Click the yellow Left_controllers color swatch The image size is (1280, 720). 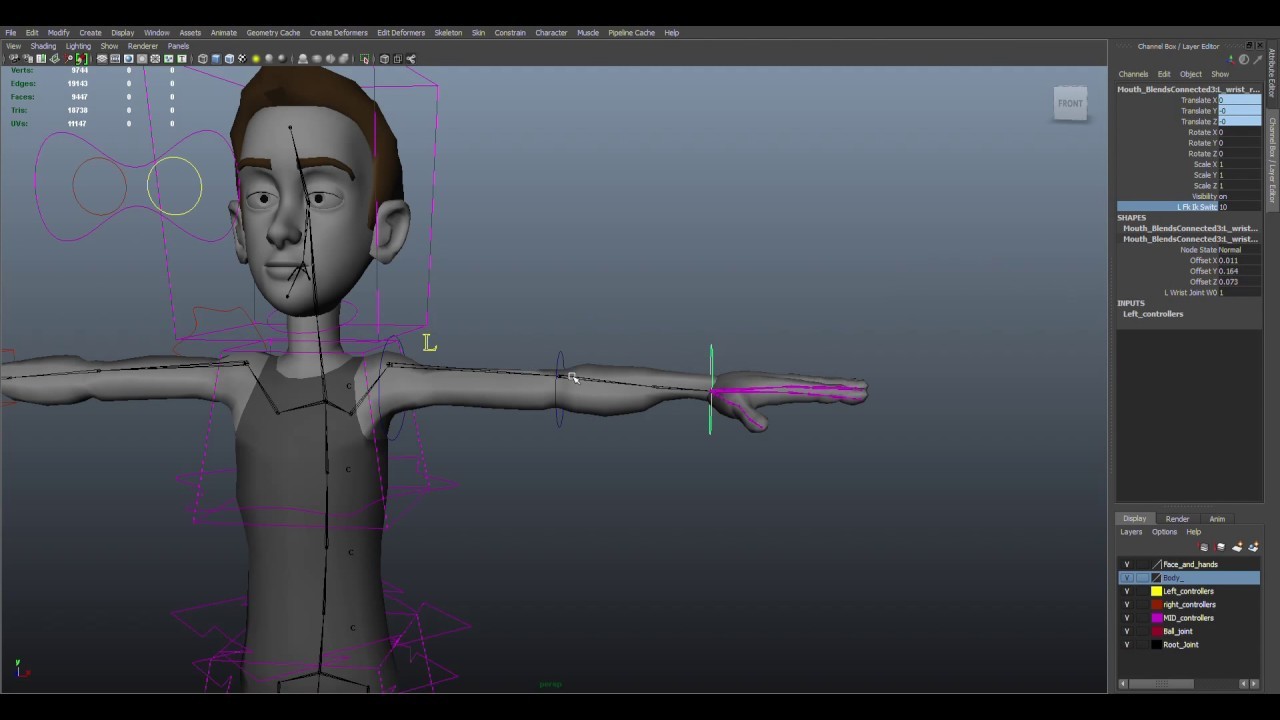1156,591
